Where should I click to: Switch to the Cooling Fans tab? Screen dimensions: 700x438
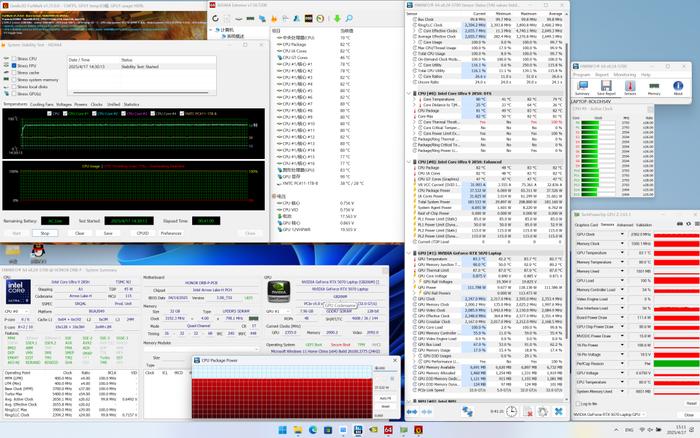coord(41,104)
